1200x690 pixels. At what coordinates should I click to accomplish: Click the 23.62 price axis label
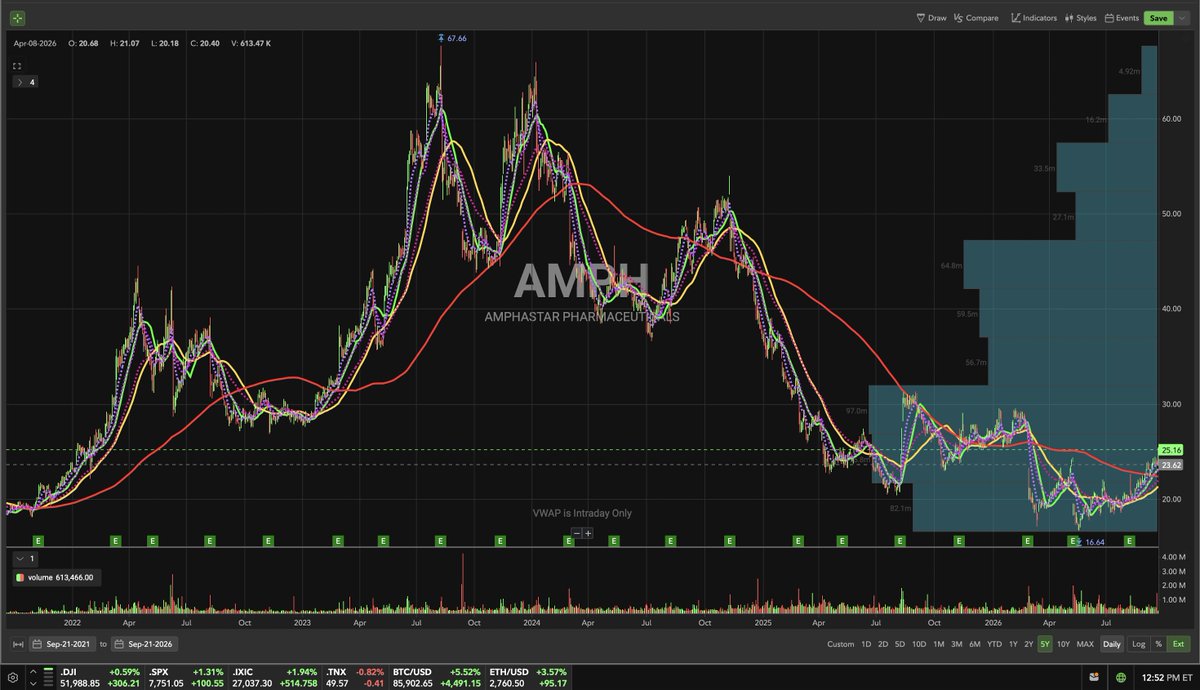pyautogui.click(x=1169, y=464)
